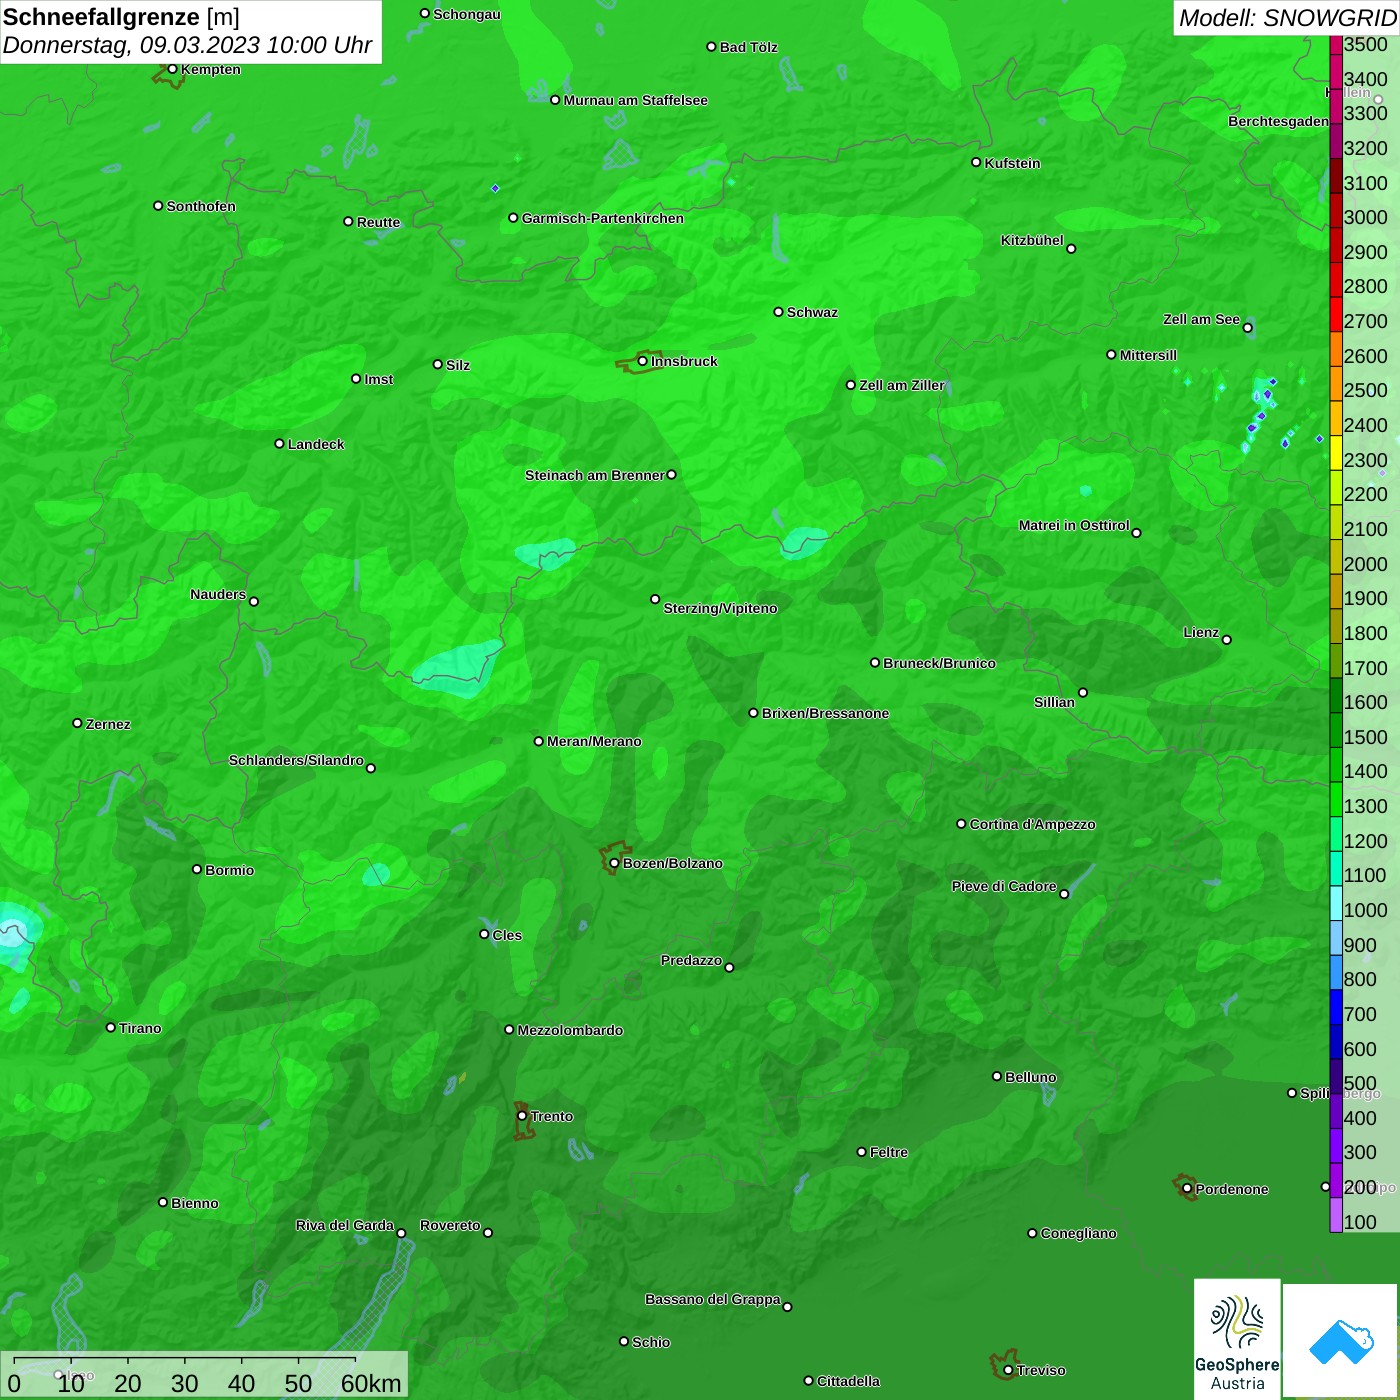The image size is (1400, 1400).
Task: Click the Garmisch-Partenkirchen label
Action: click(x=603, y=218)
